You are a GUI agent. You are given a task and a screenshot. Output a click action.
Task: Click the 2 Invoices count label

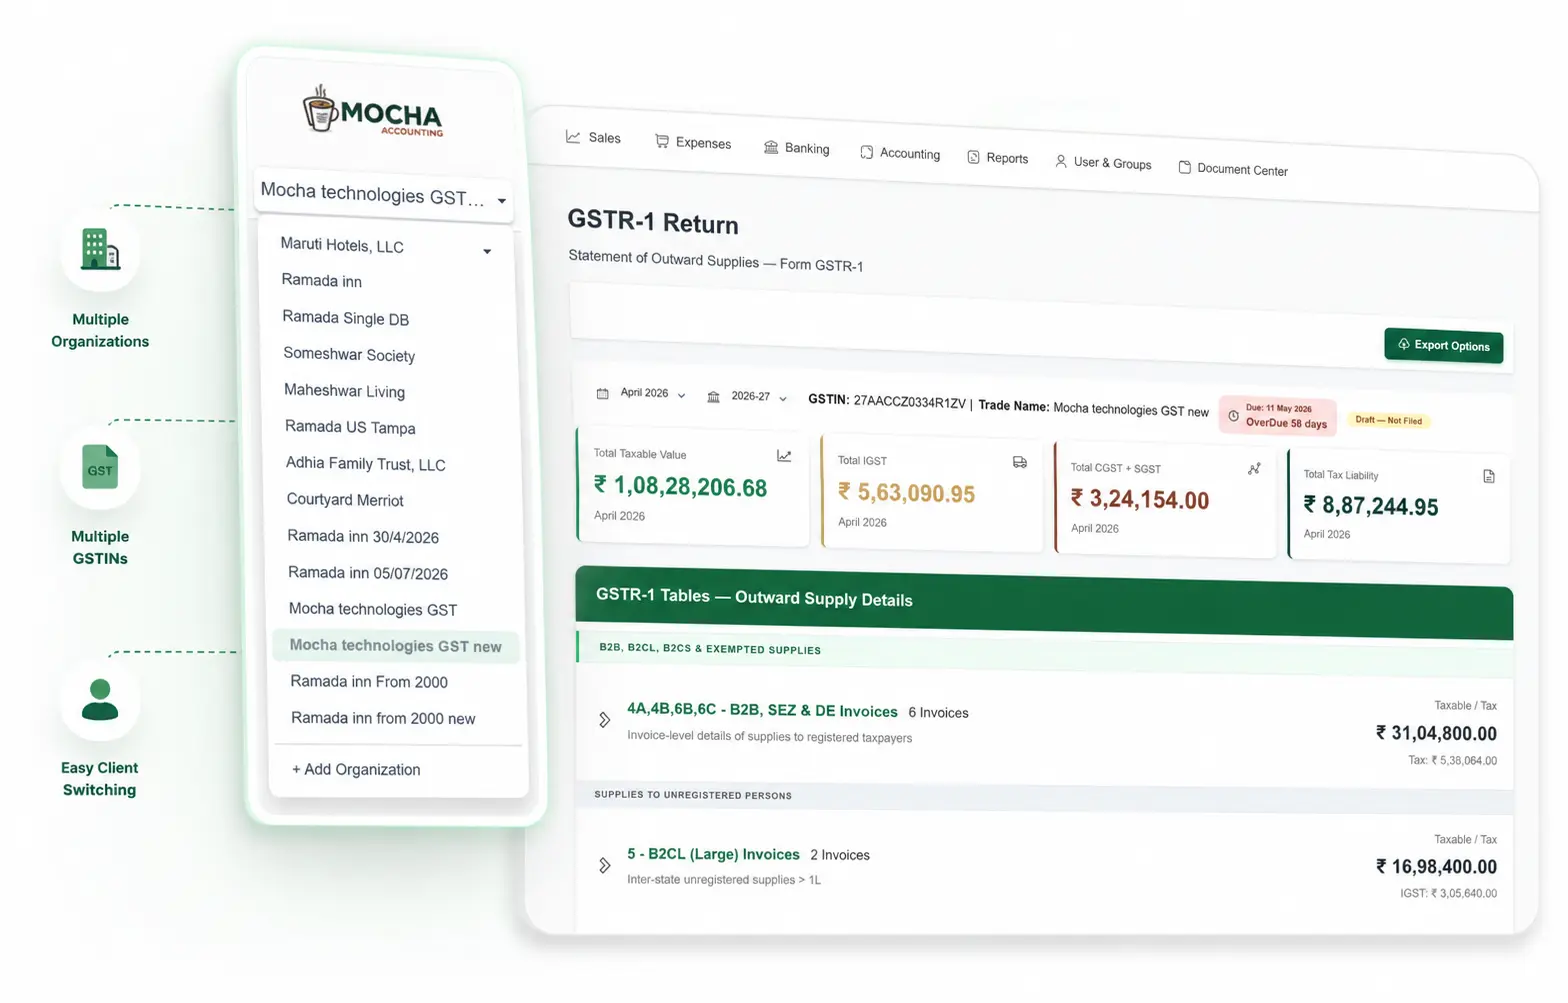(840, 855)
